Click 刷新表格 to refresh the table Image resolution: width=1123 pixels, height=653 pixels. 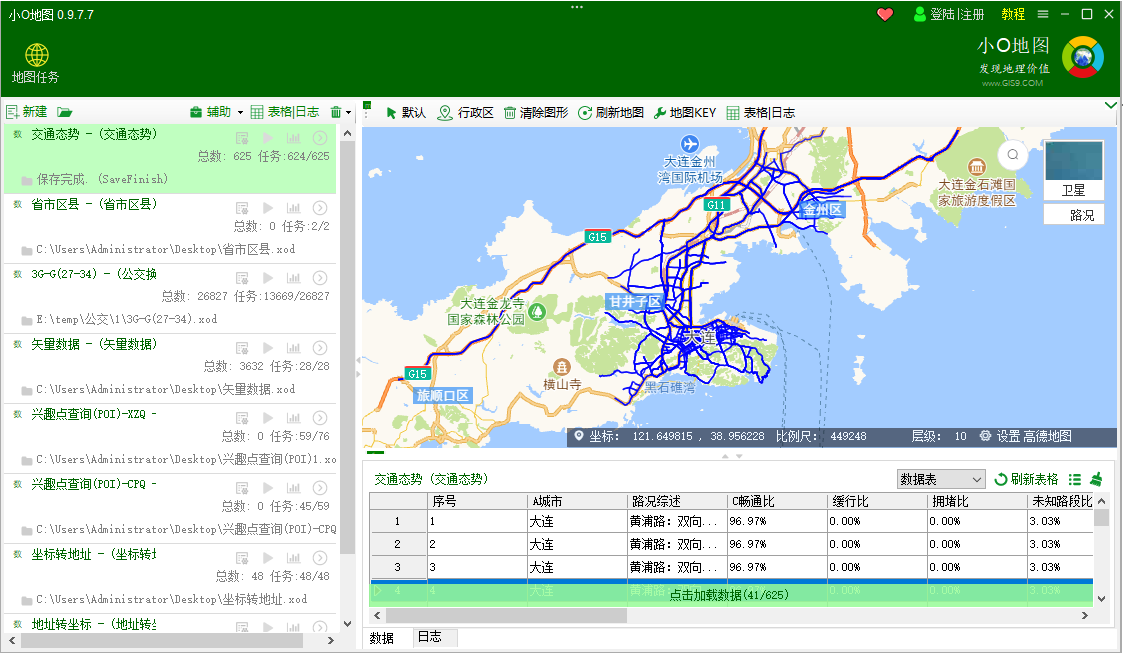[1026, 479]
